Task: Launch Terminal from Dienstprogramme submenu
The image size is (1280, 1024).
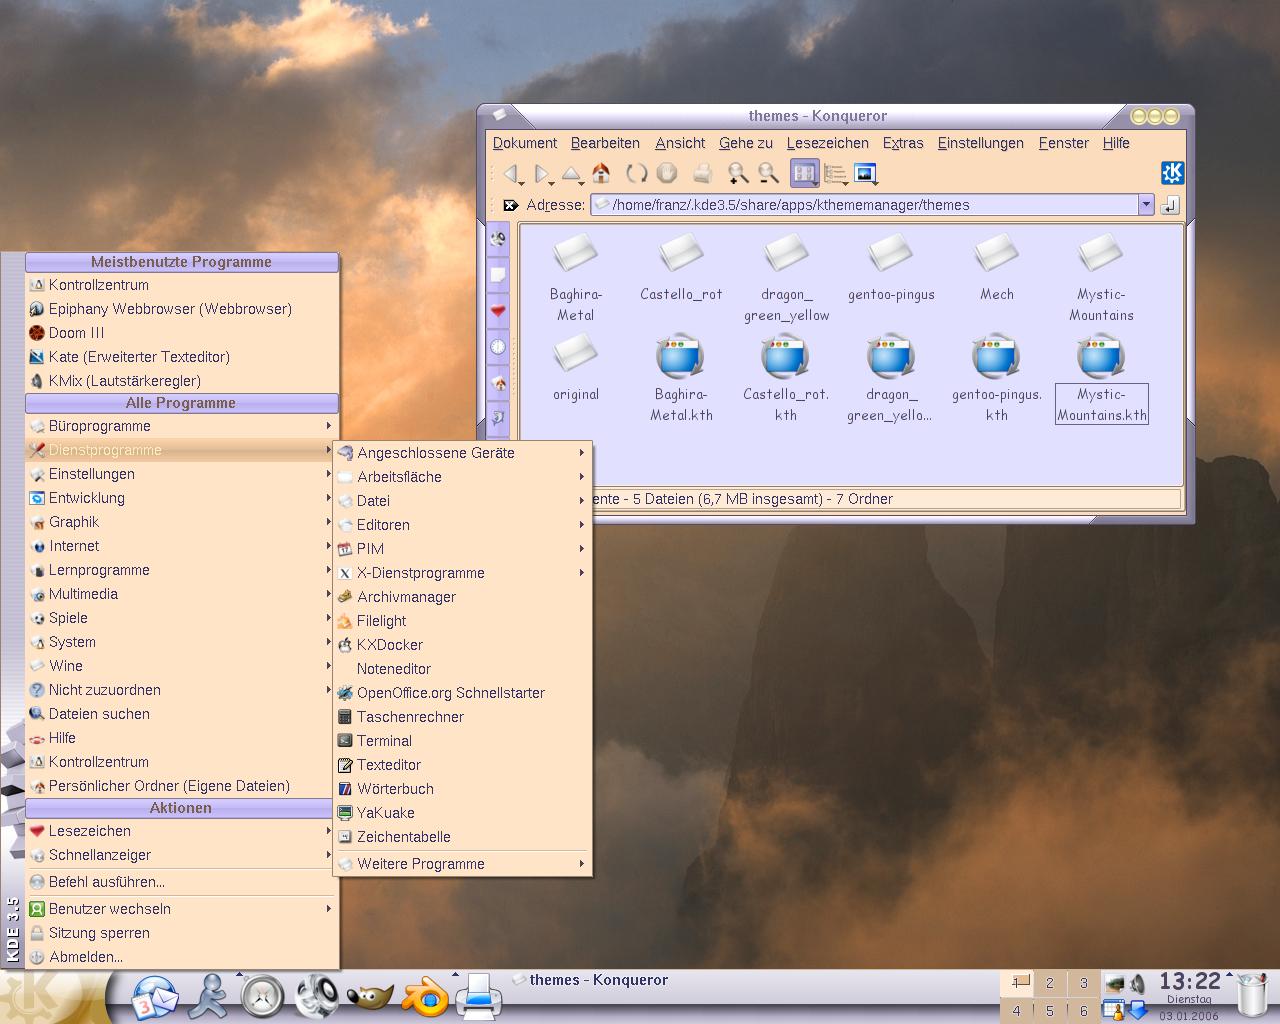Action: tap(462, 741)
